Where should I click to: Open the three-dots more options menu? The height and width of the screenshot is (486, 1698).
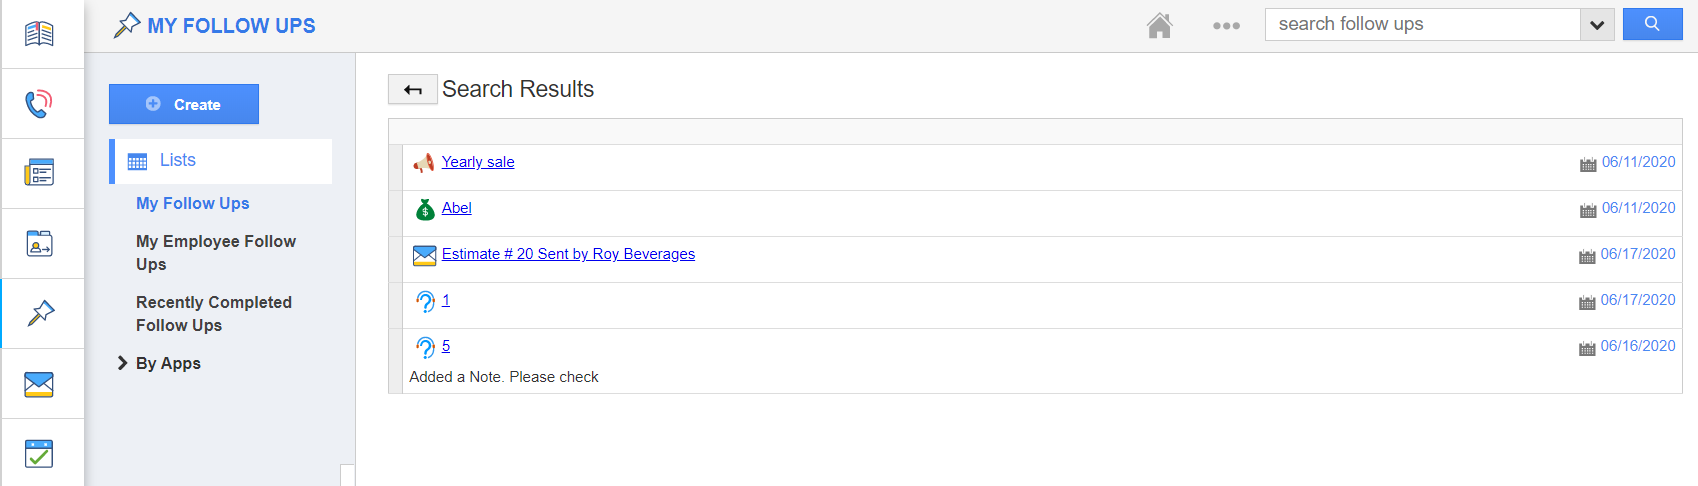[x=1226, y=26]
